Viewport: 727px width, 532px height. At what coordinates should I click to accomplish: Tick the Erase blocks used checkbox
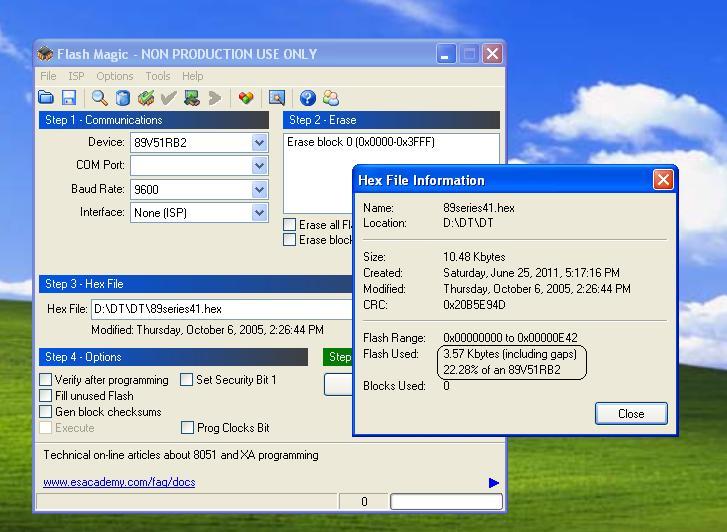(289, 240)
